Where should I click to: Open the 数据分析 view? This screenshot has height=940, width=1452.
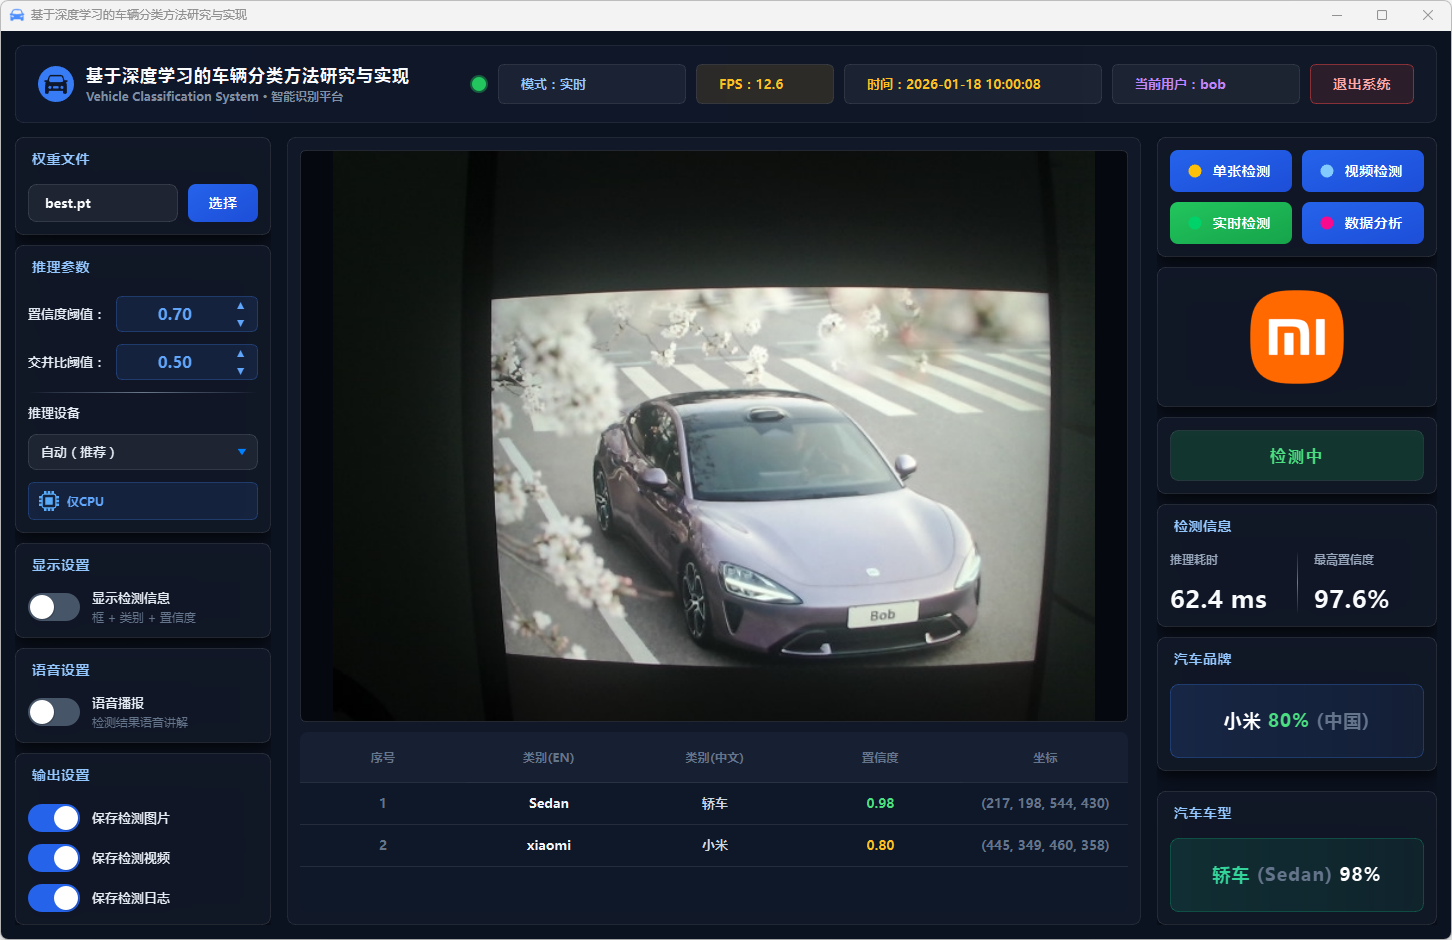tap(1363, 223)
